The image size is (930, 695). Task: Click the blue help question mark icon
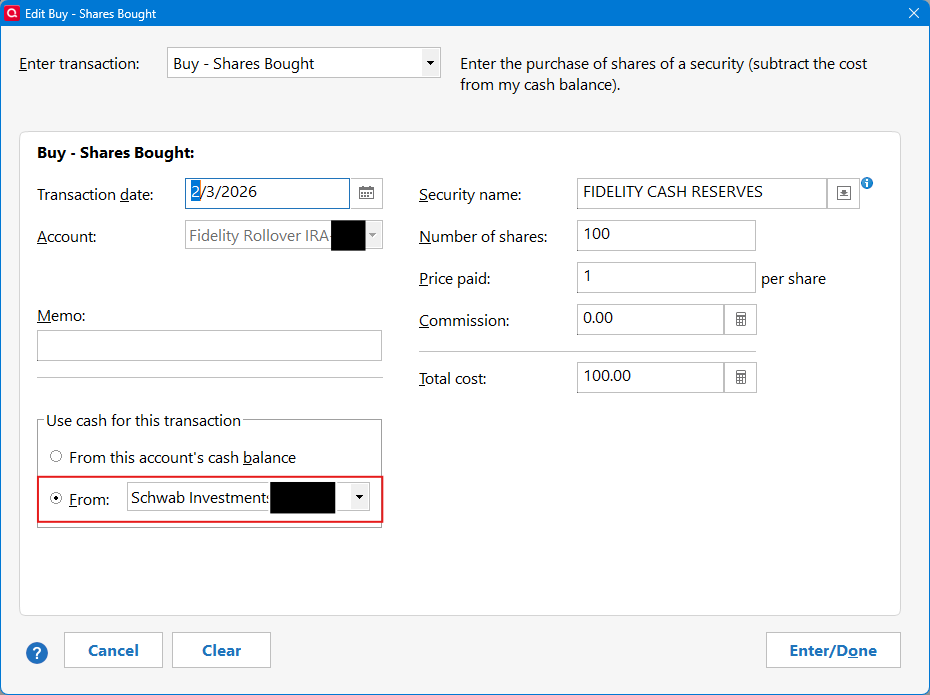pos(37,653)
